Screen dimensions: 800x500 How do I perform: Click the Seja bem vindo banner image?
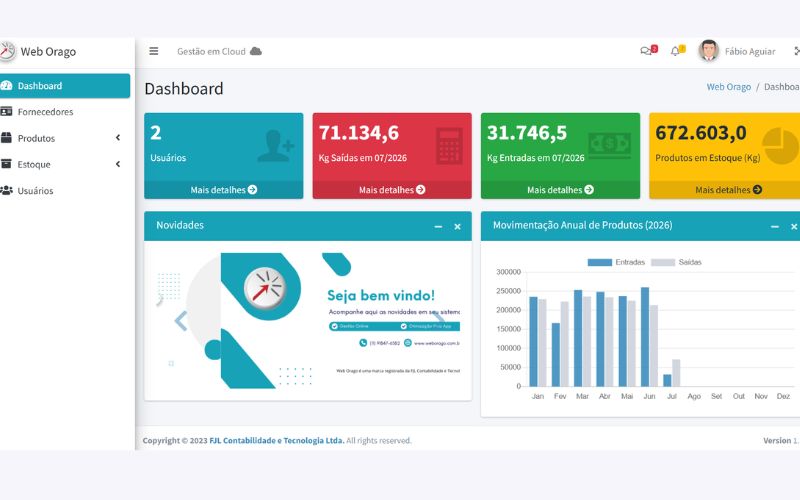point(308,320)
